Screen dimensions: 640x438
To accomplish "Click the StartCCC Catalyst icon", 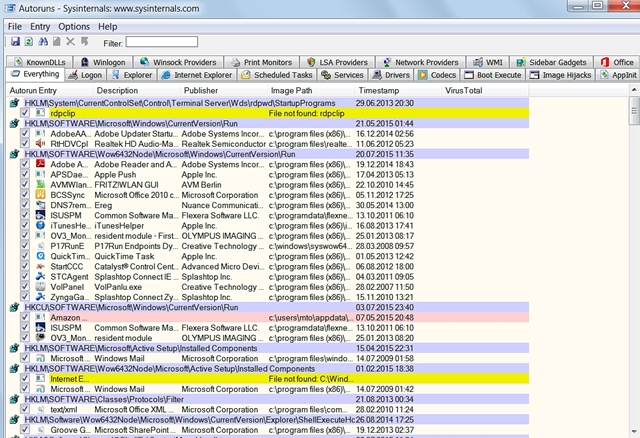I will [x=40, y=266].
